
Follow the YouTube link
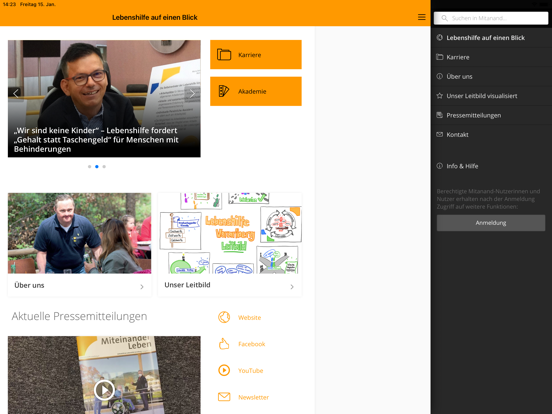(250, 371)
